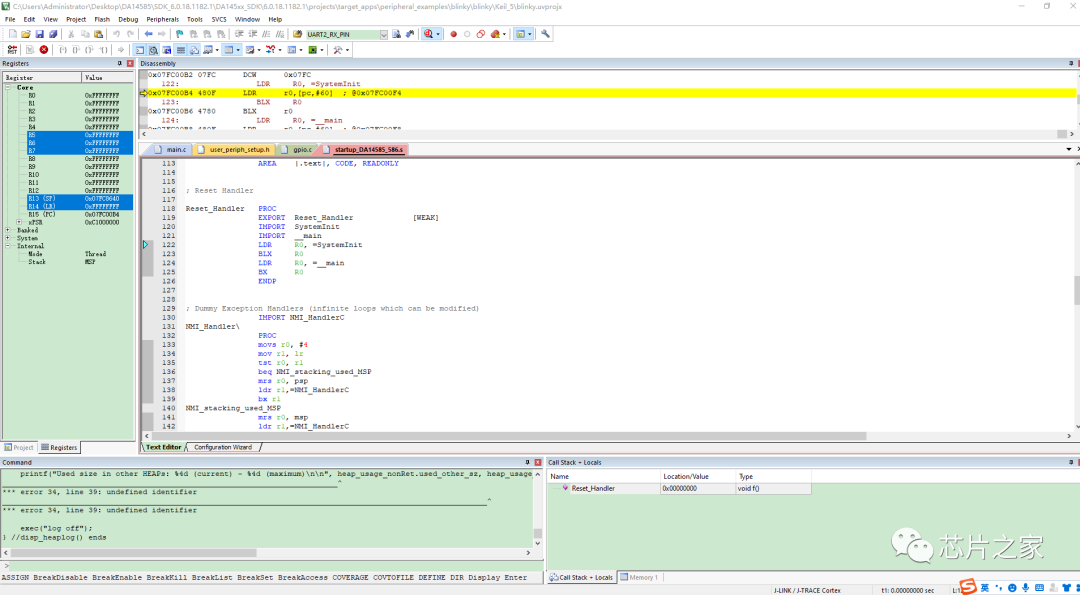Toggle the Command Window toolbar icon
The image size is (1080, 595).
pos(140,50)
